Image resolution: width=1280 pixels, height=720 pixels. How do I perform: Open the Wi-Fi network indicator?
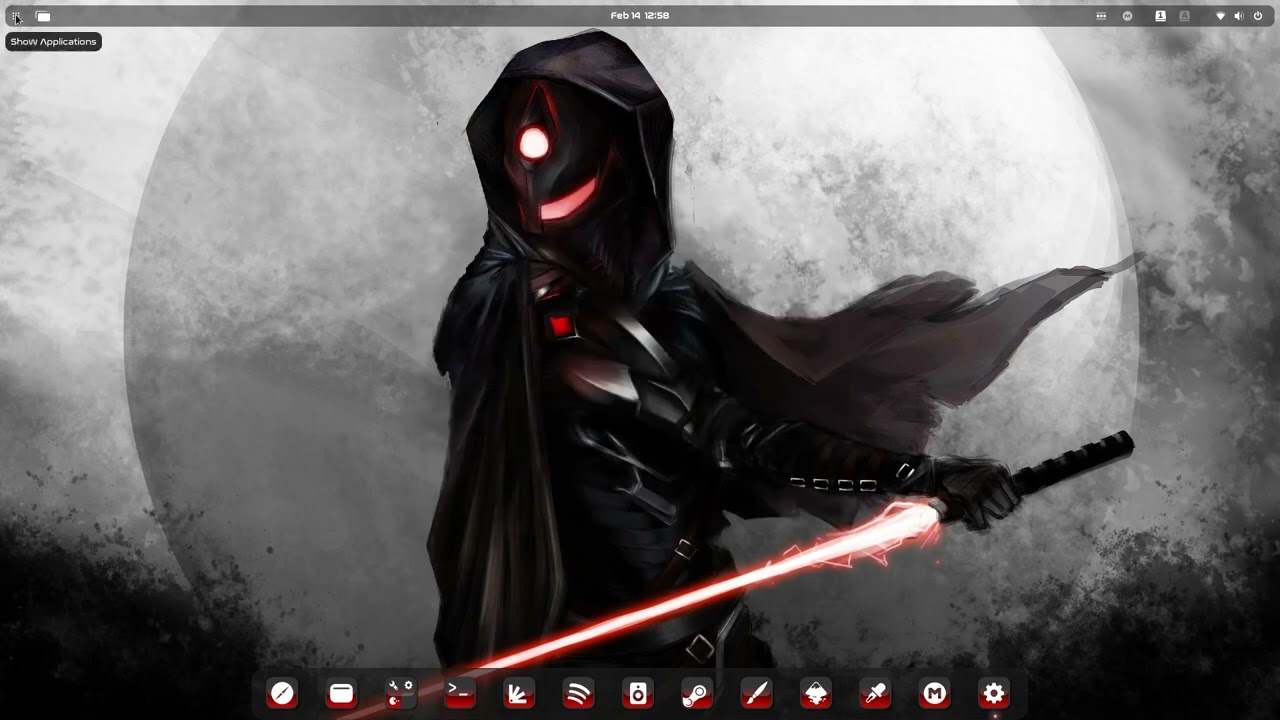point(1220,16)
